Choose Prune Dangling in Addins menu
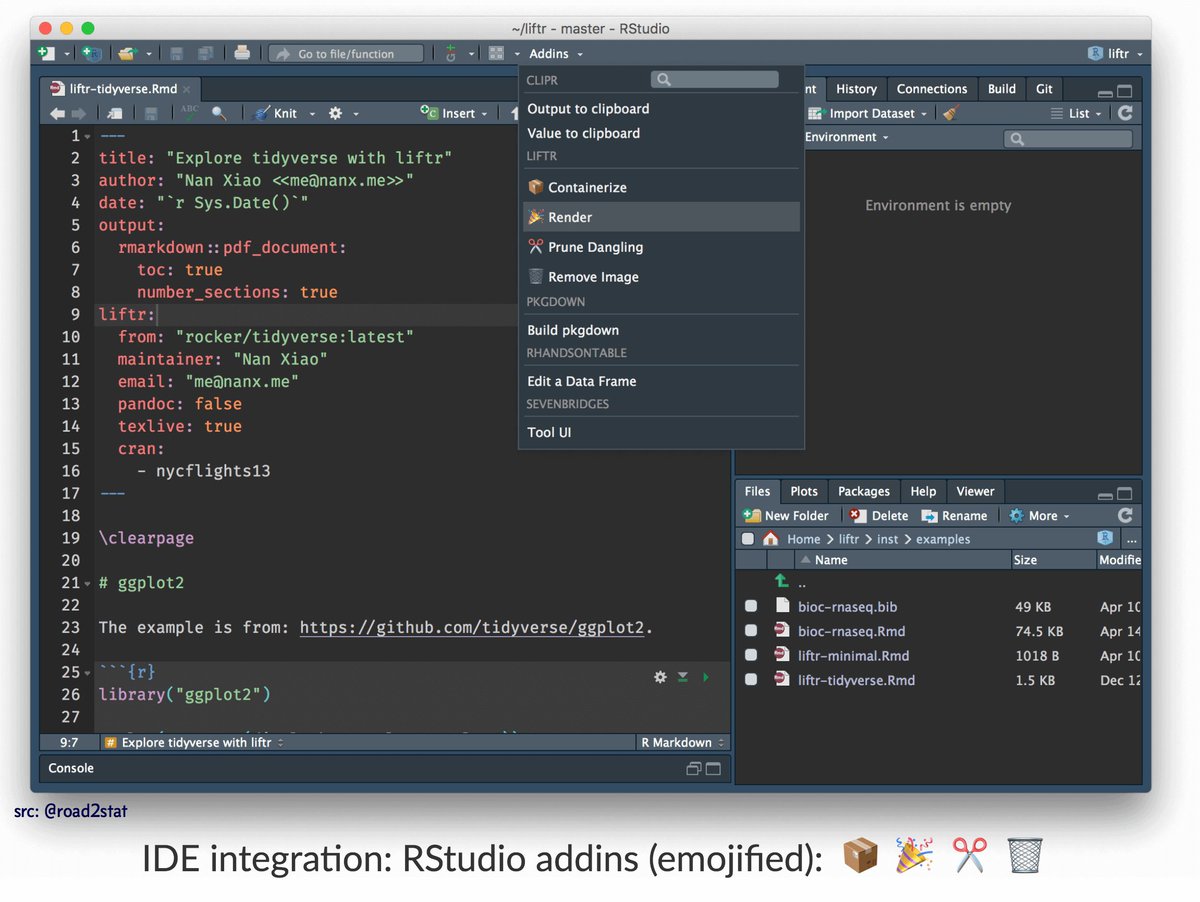1200x902 pixels. pyautogui.click(x=661, y=247)
